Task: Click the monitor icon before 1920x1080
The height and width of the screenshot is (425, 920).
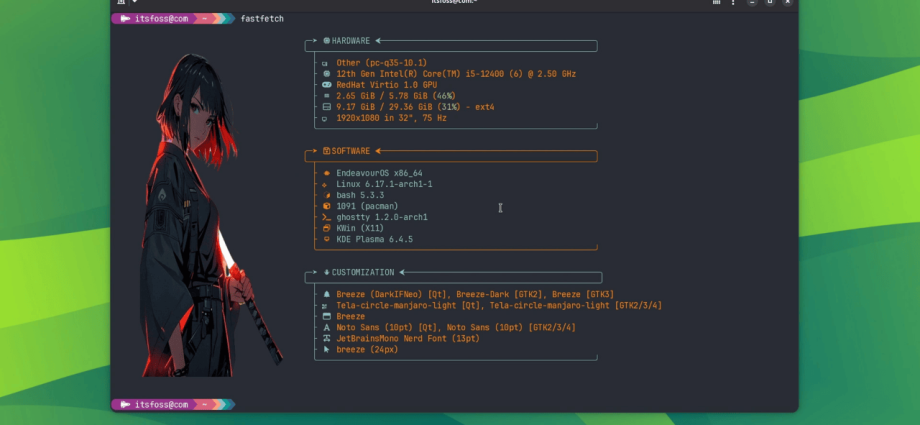Action: click(x=325, y=119)
